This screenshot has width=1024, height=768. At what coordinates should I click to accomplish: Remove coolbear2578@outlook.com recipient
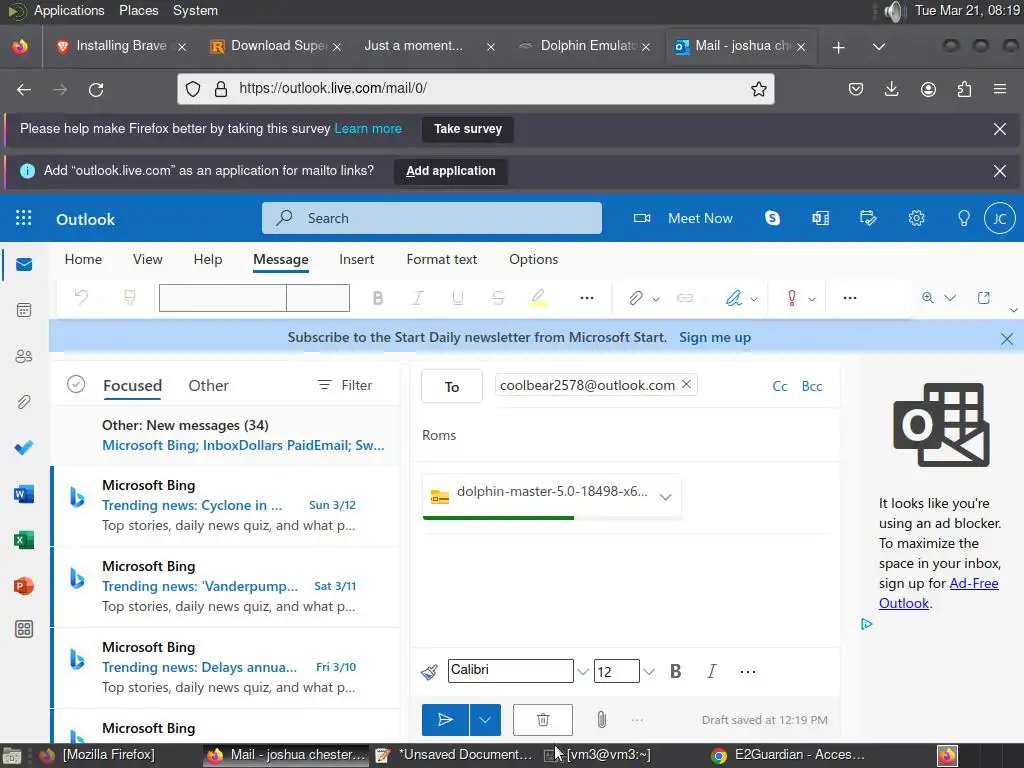click(686, 384)
